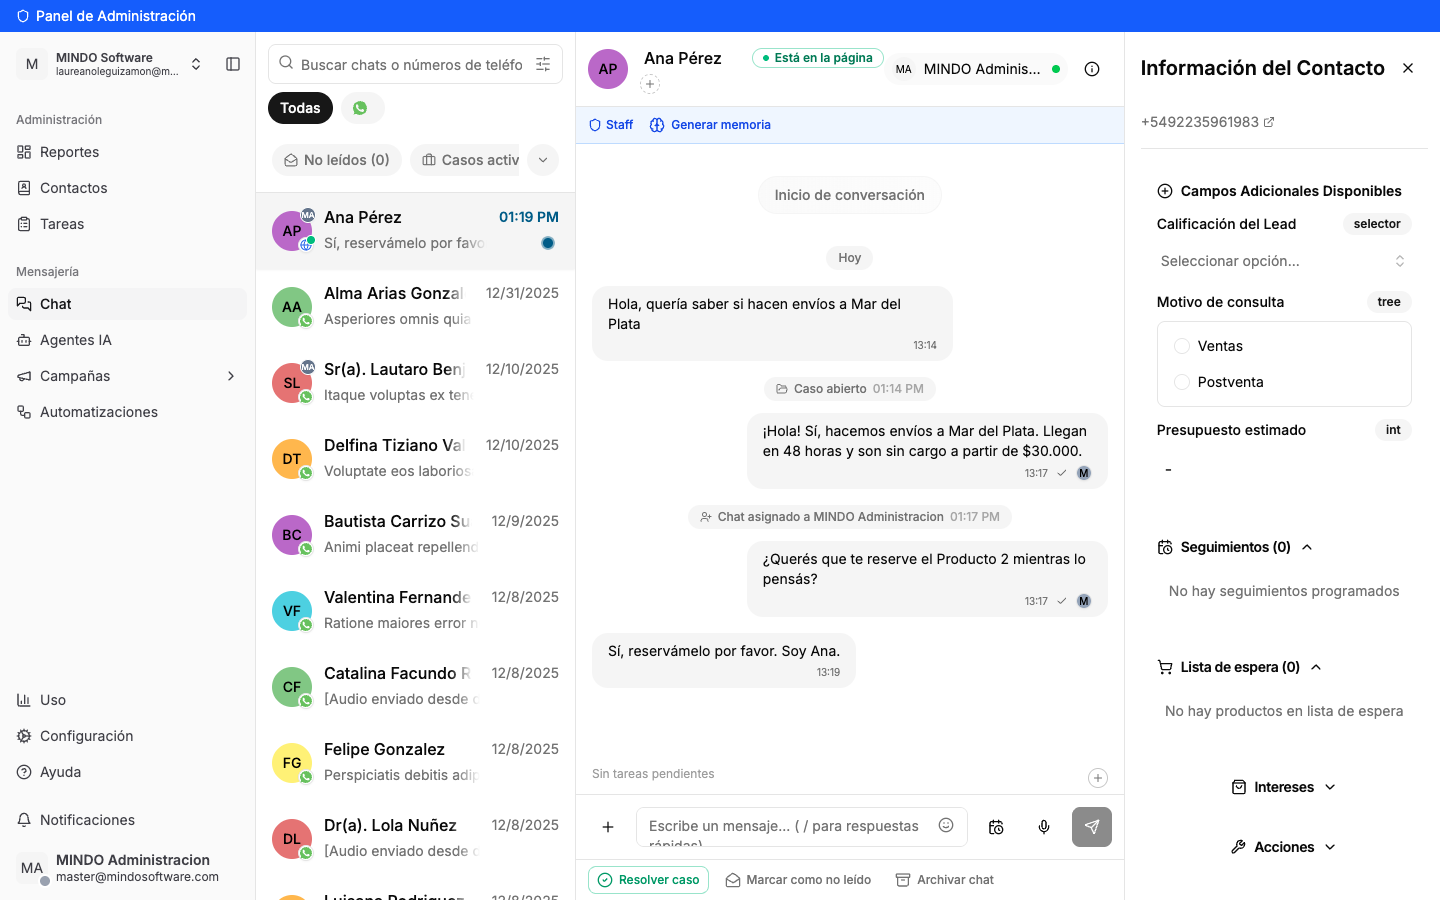Select Chat in the sidebar
The height and width of the screenshot is (900, 1440).
128,304
